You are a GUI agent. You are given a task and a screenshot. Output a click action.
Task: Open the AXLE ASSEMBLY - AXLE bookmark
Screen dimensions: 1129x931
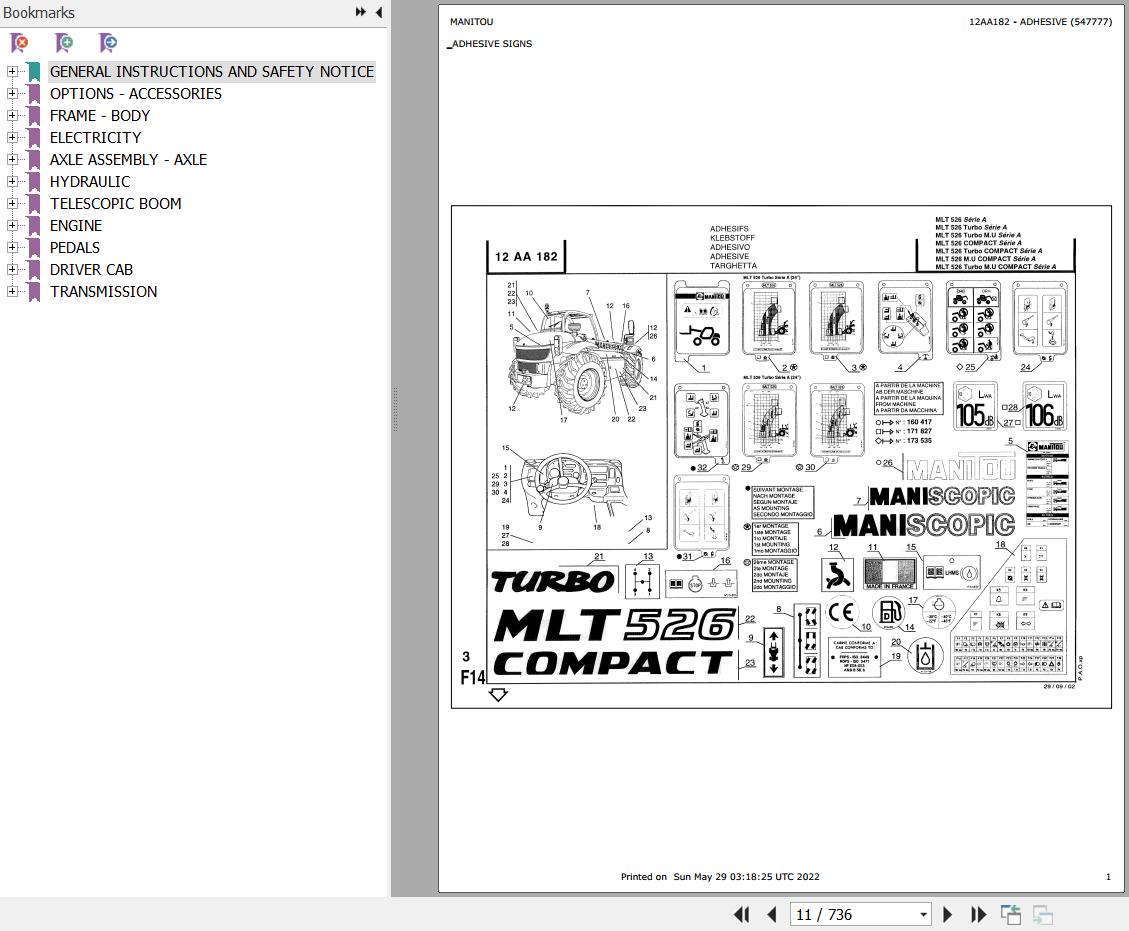coord(128,159)
